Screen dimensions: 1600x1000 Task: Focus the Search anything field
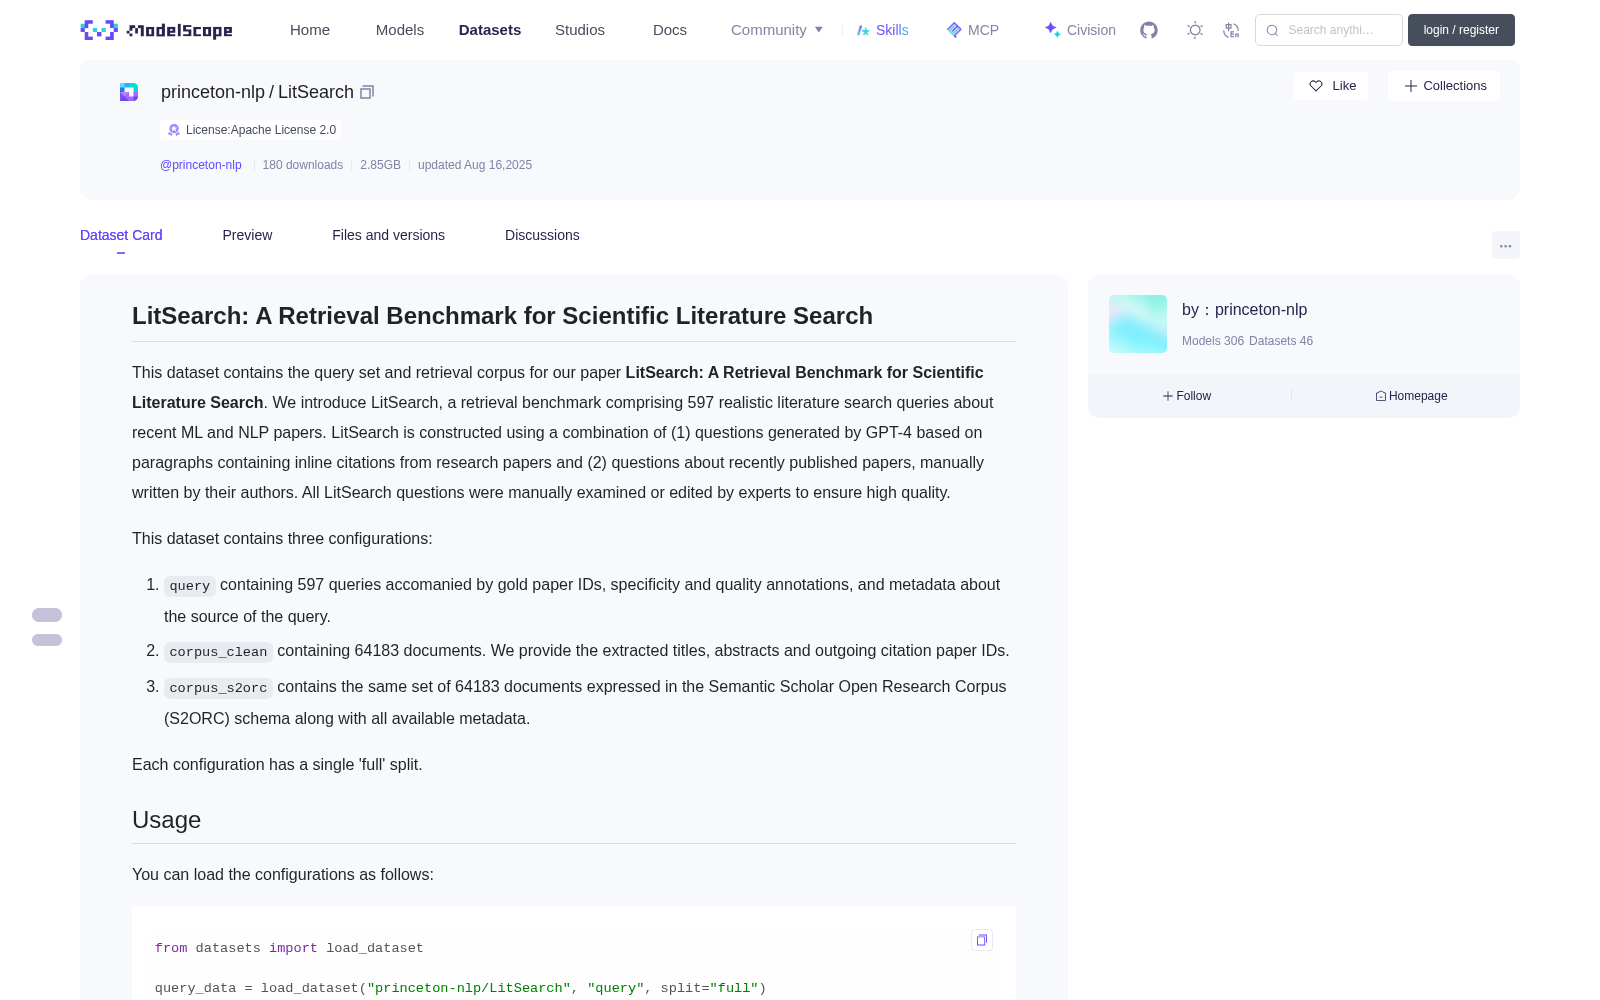coord(1329,30)
